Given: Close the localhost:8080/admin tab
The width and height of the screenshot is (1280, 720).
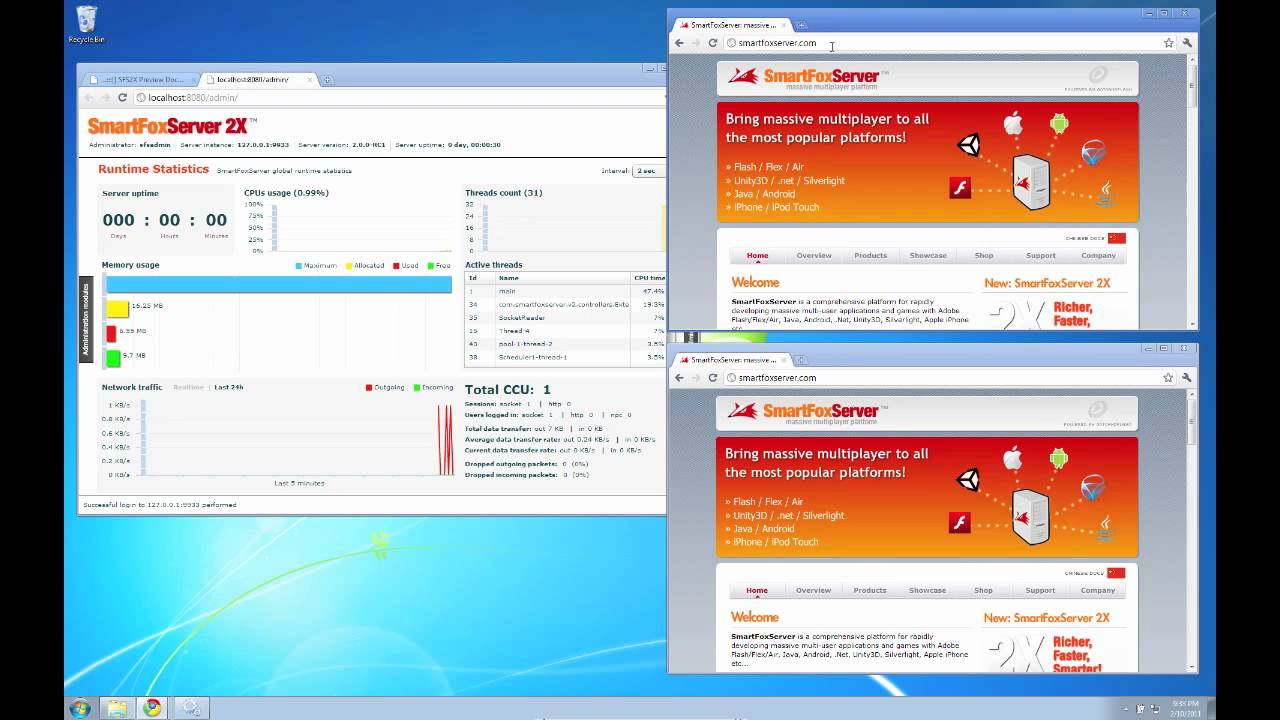Looking at the screenshot, I should [x=310, y=79].
